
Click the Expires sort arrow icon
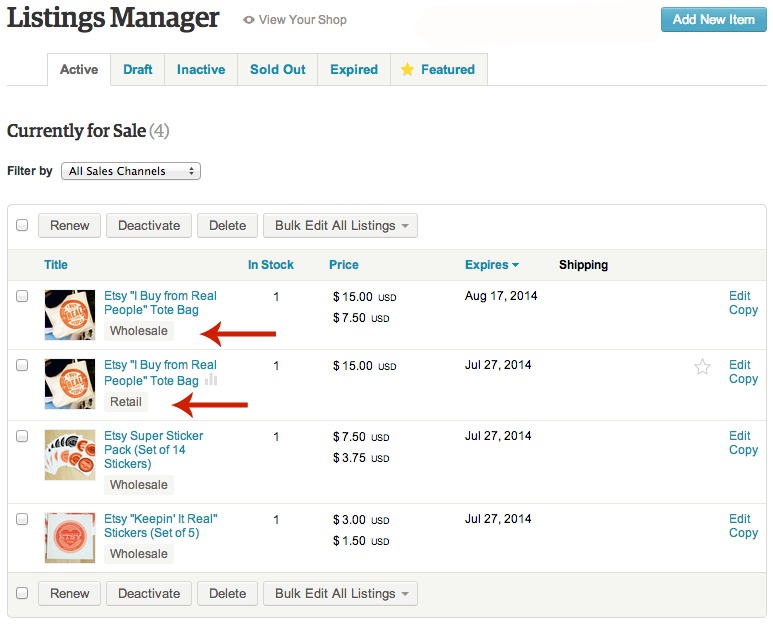[x=516, y=265]
